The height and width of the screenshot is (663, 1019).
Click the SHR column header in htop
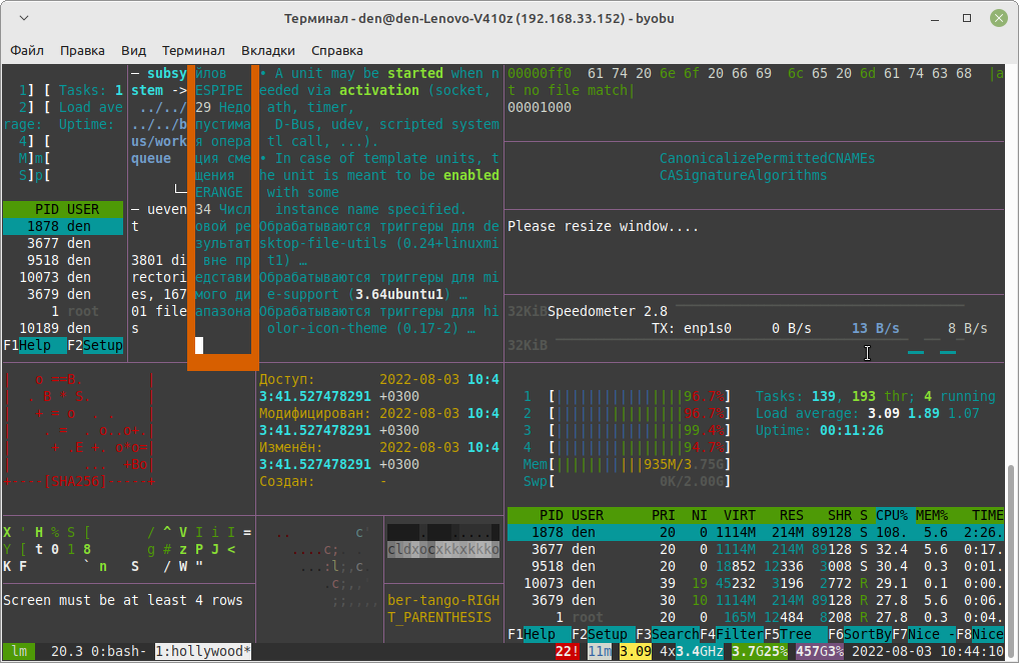coord(840,515)
